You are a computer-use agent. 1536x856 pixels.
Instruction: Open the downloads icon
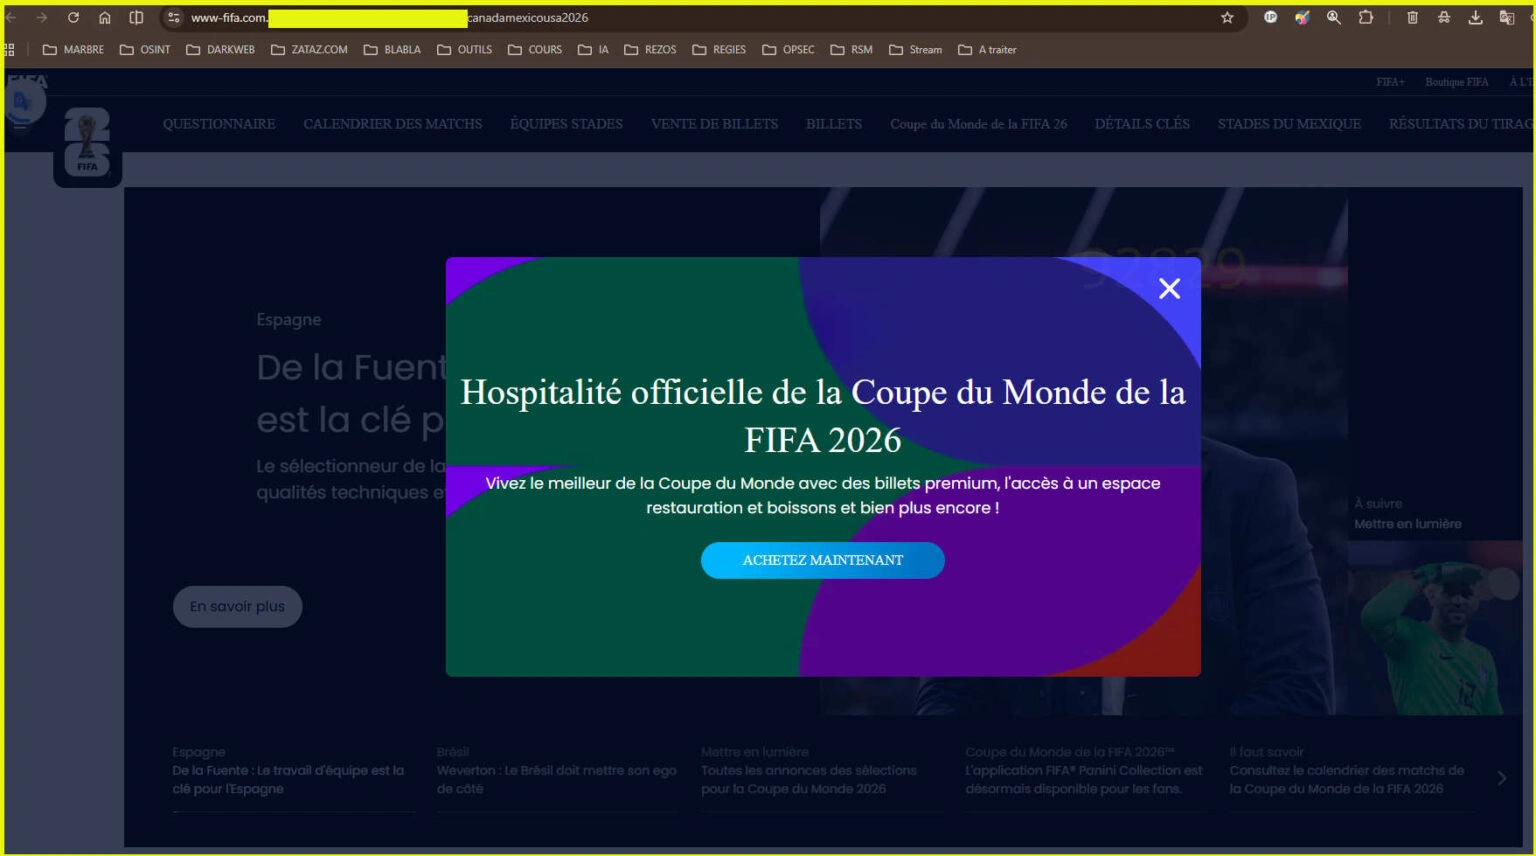point(1475,18)
